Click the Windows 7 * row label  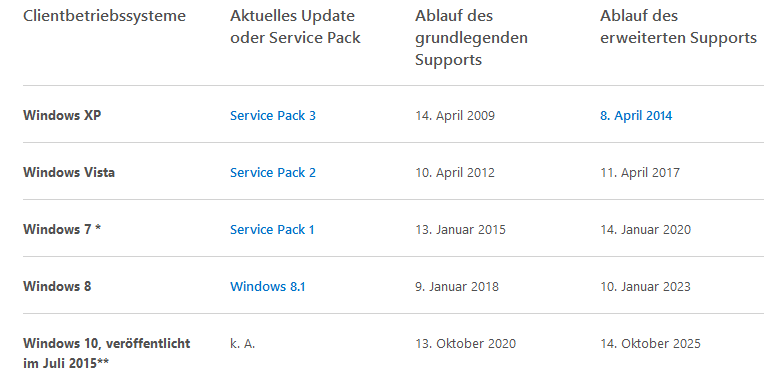pyautogui.click(x=62, y=229)
